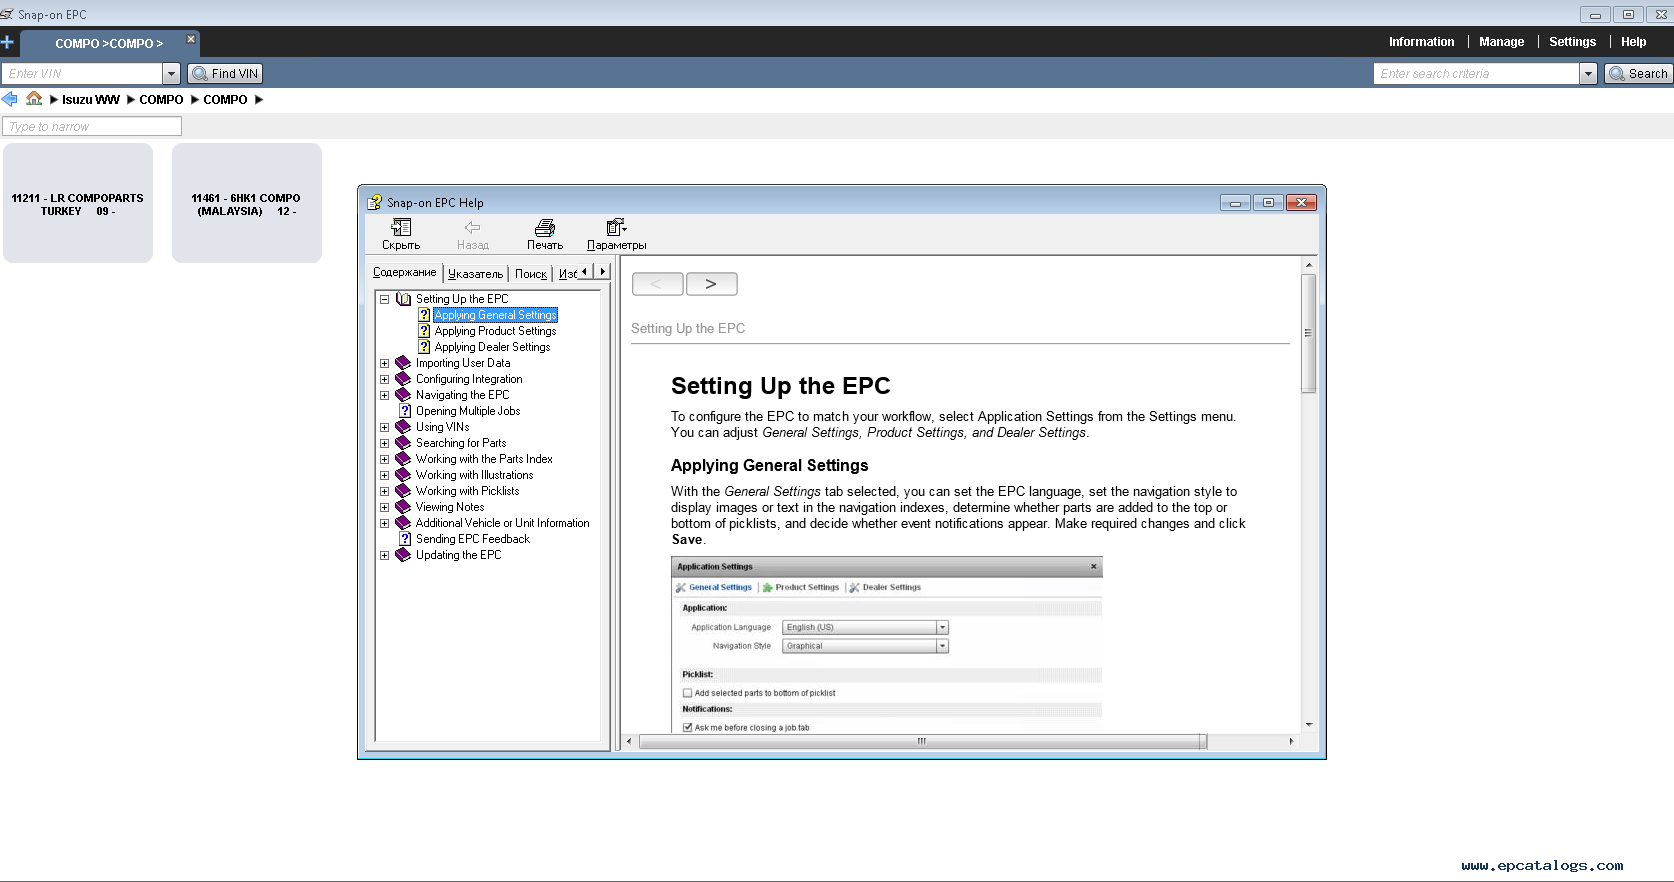
Task: Click the next page > button
Action: [711, 284]
